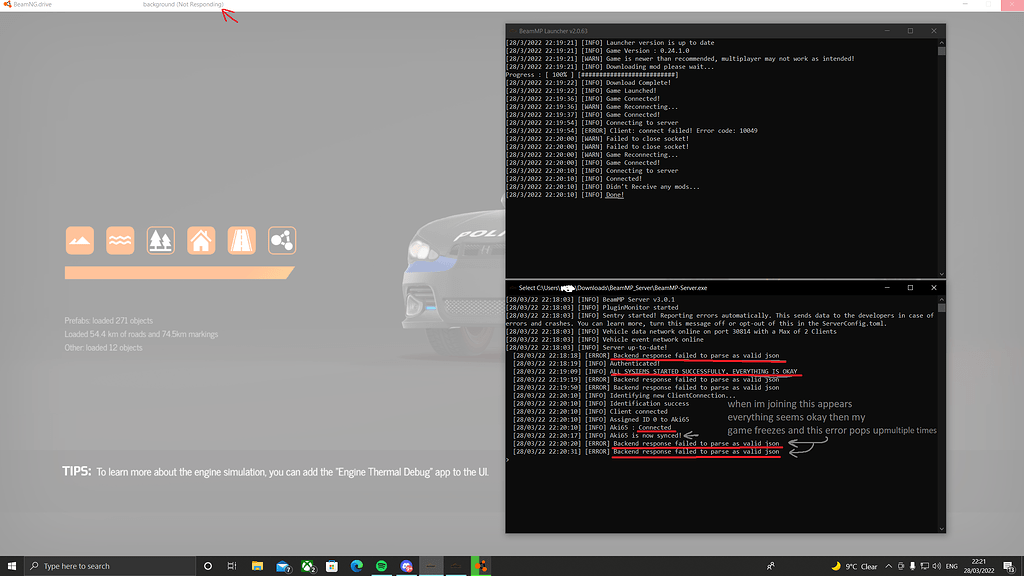Open the highlighted trees/forest icon

click(x=160, y=240)
